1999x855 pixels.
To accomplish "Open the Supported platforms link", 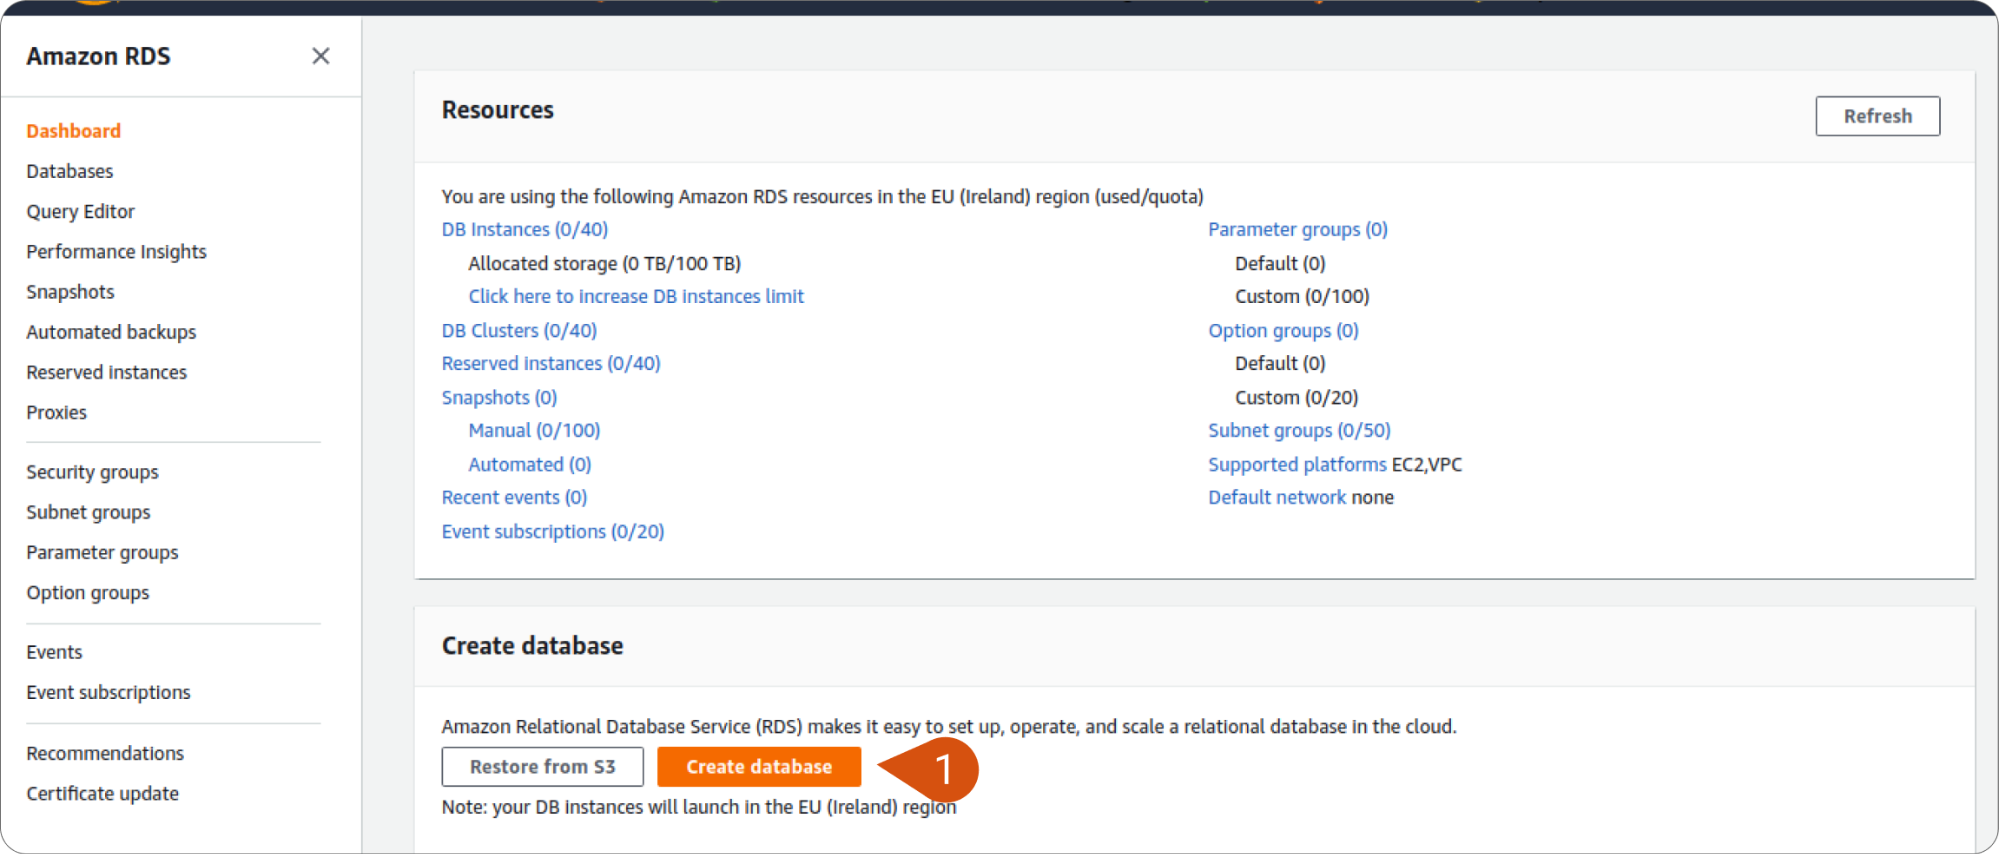I will (1297, 465).
